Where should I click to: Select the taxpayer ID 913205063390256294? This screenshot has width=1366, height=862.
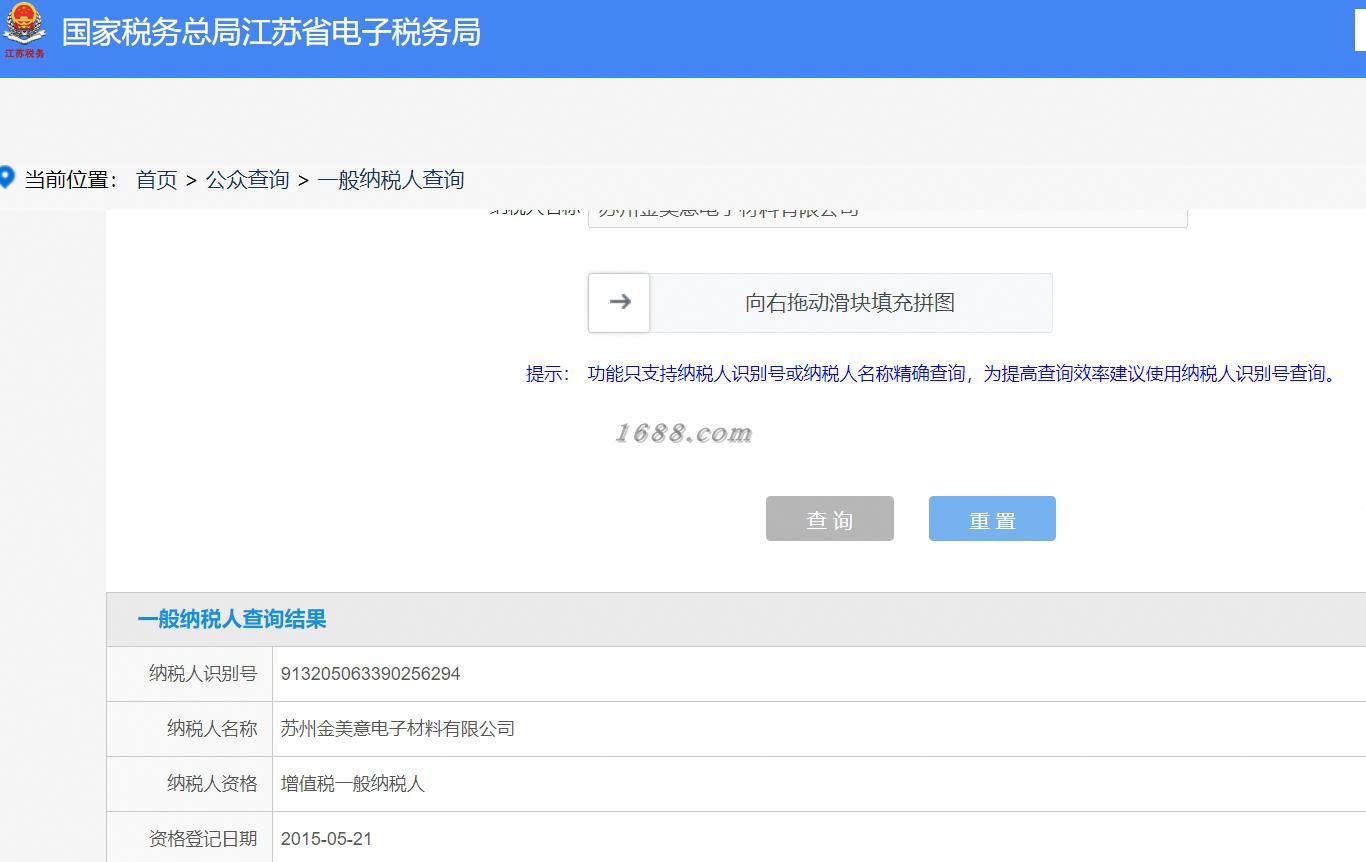click(371, 674)
